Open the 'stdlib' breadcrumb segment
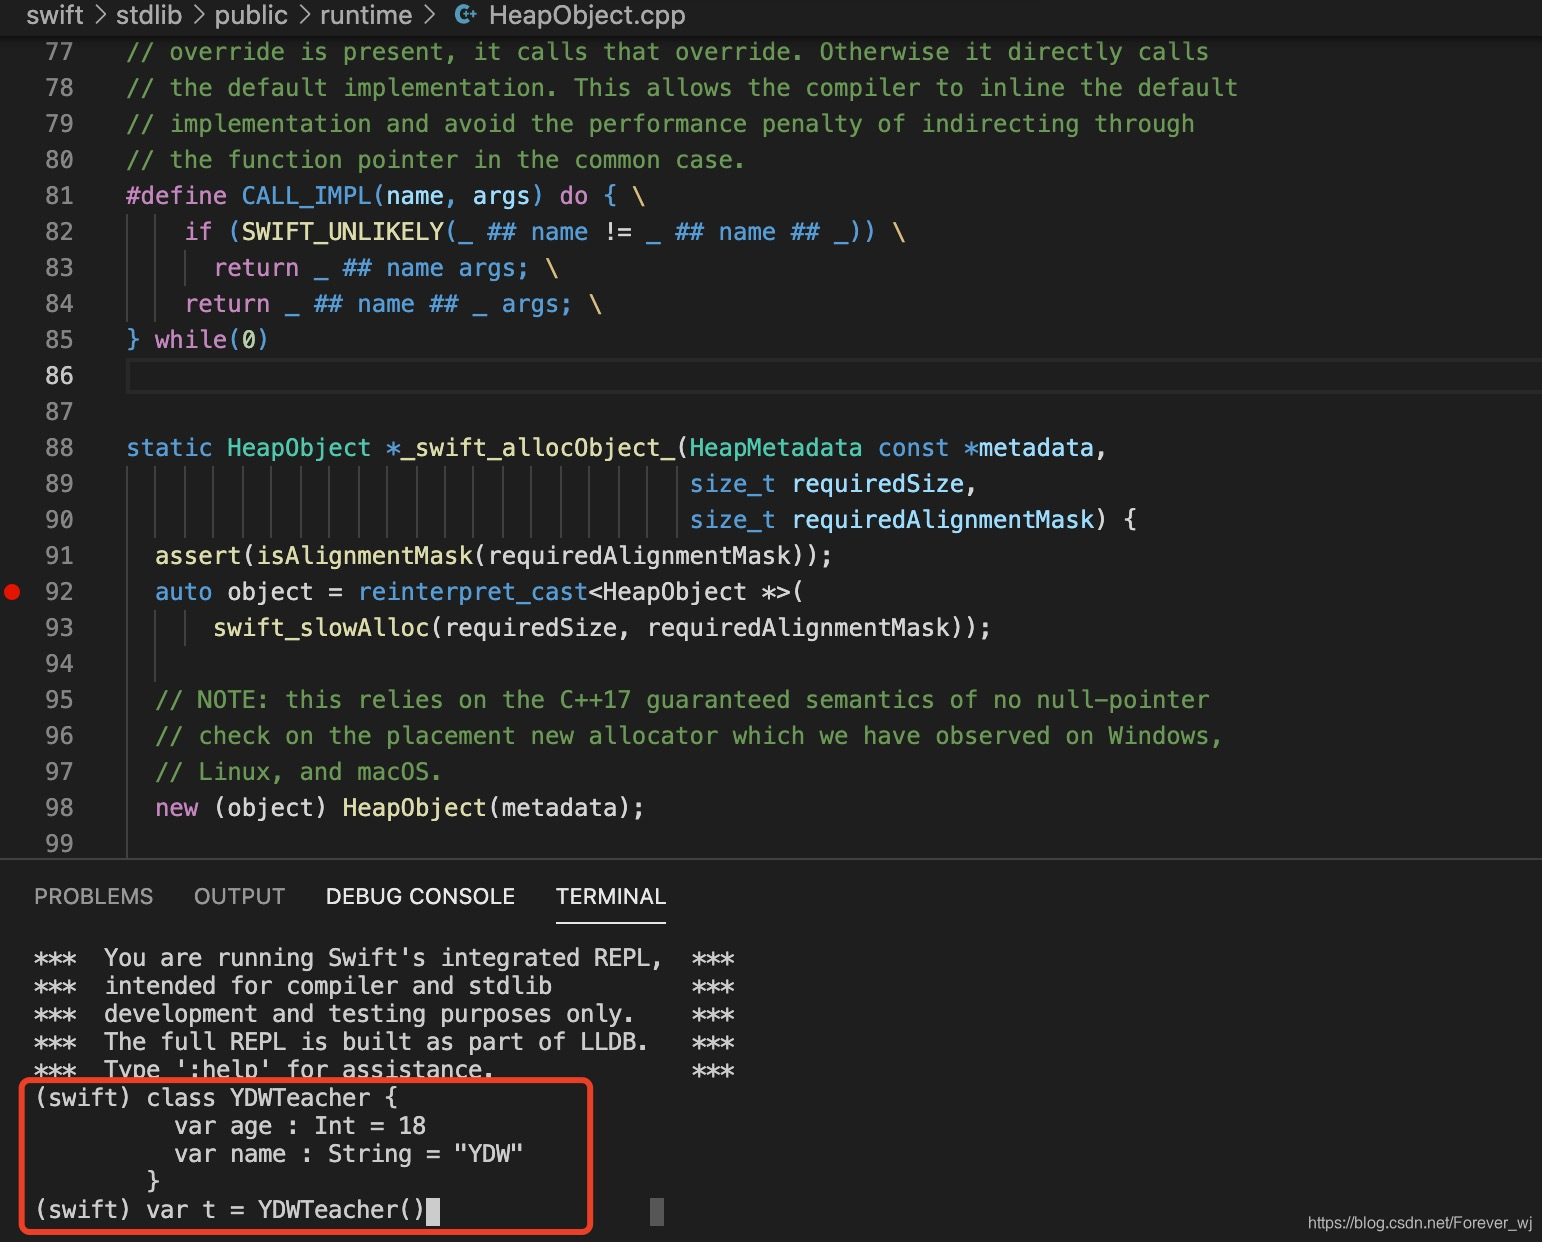This screenshot has height=1242, width=1542. [149, 15]
